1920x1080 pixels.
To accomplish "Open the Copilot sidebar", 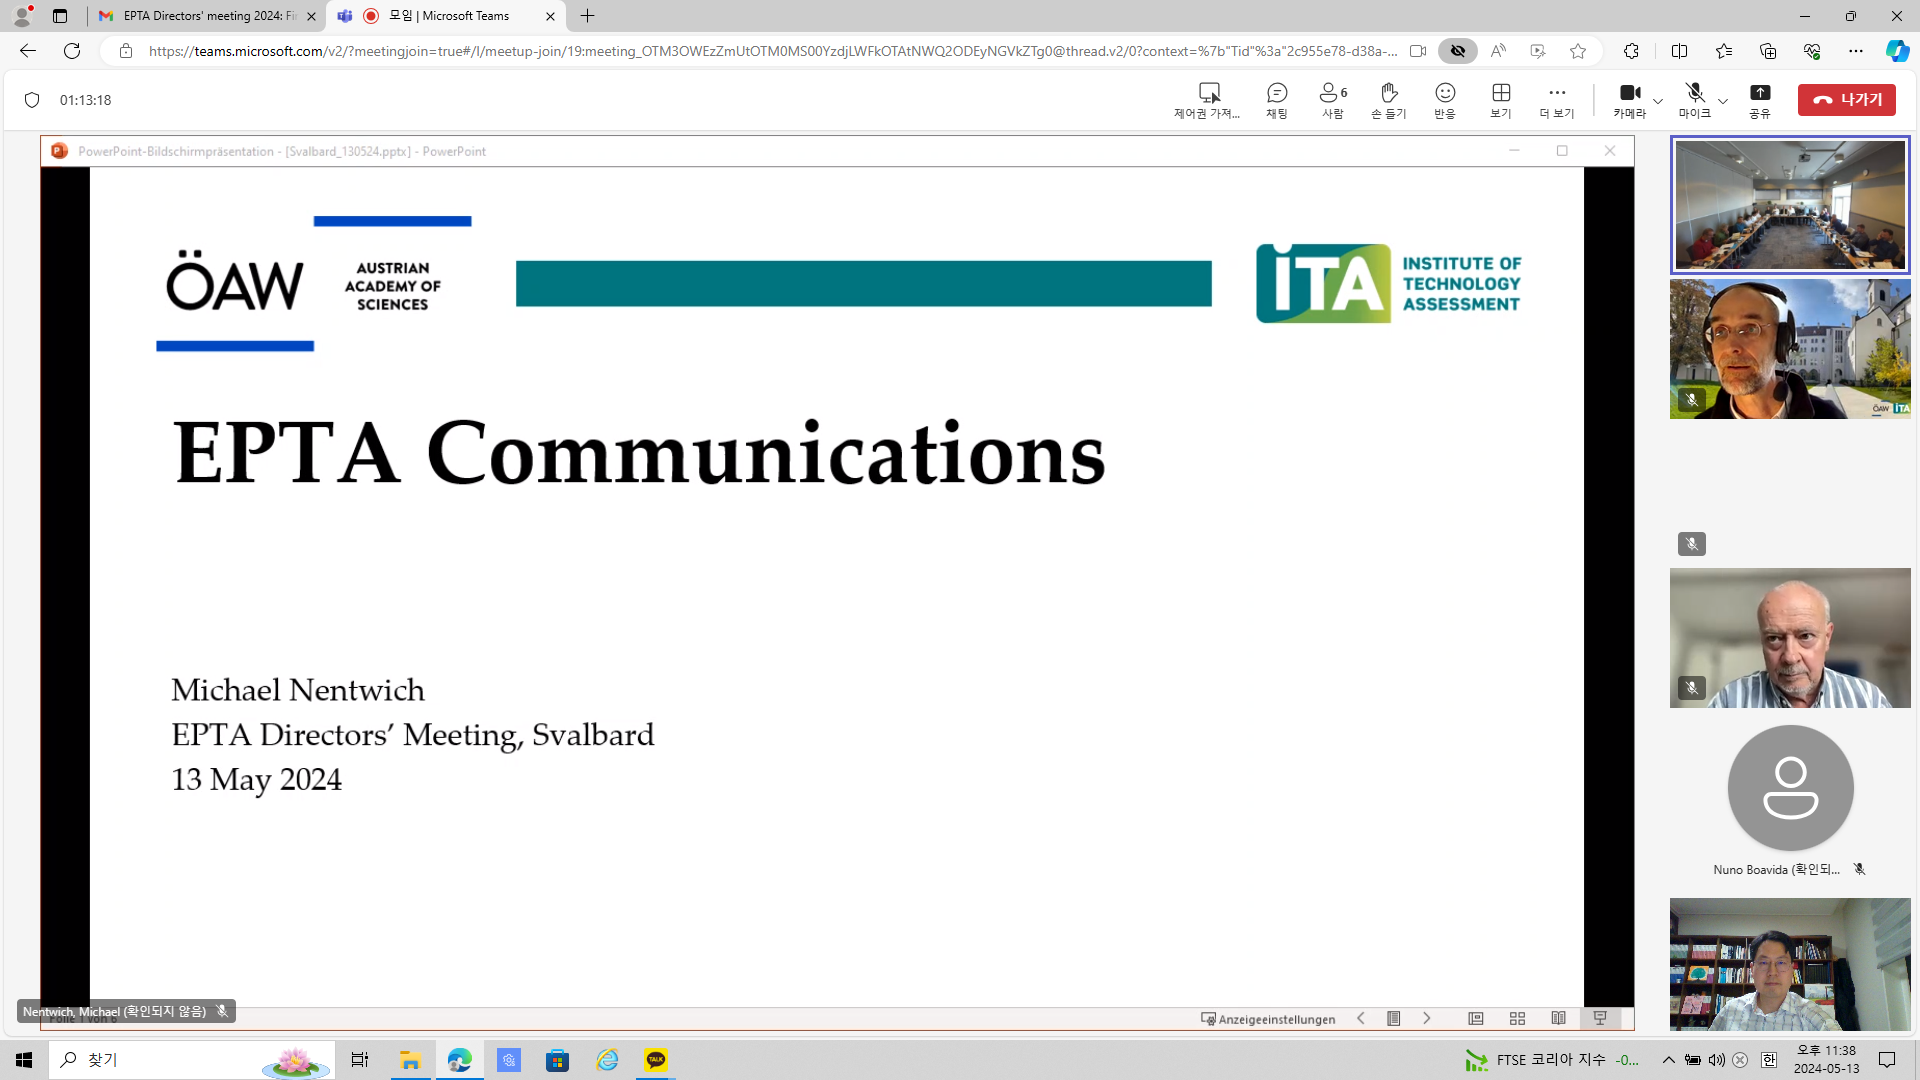I will (1897, 51).
